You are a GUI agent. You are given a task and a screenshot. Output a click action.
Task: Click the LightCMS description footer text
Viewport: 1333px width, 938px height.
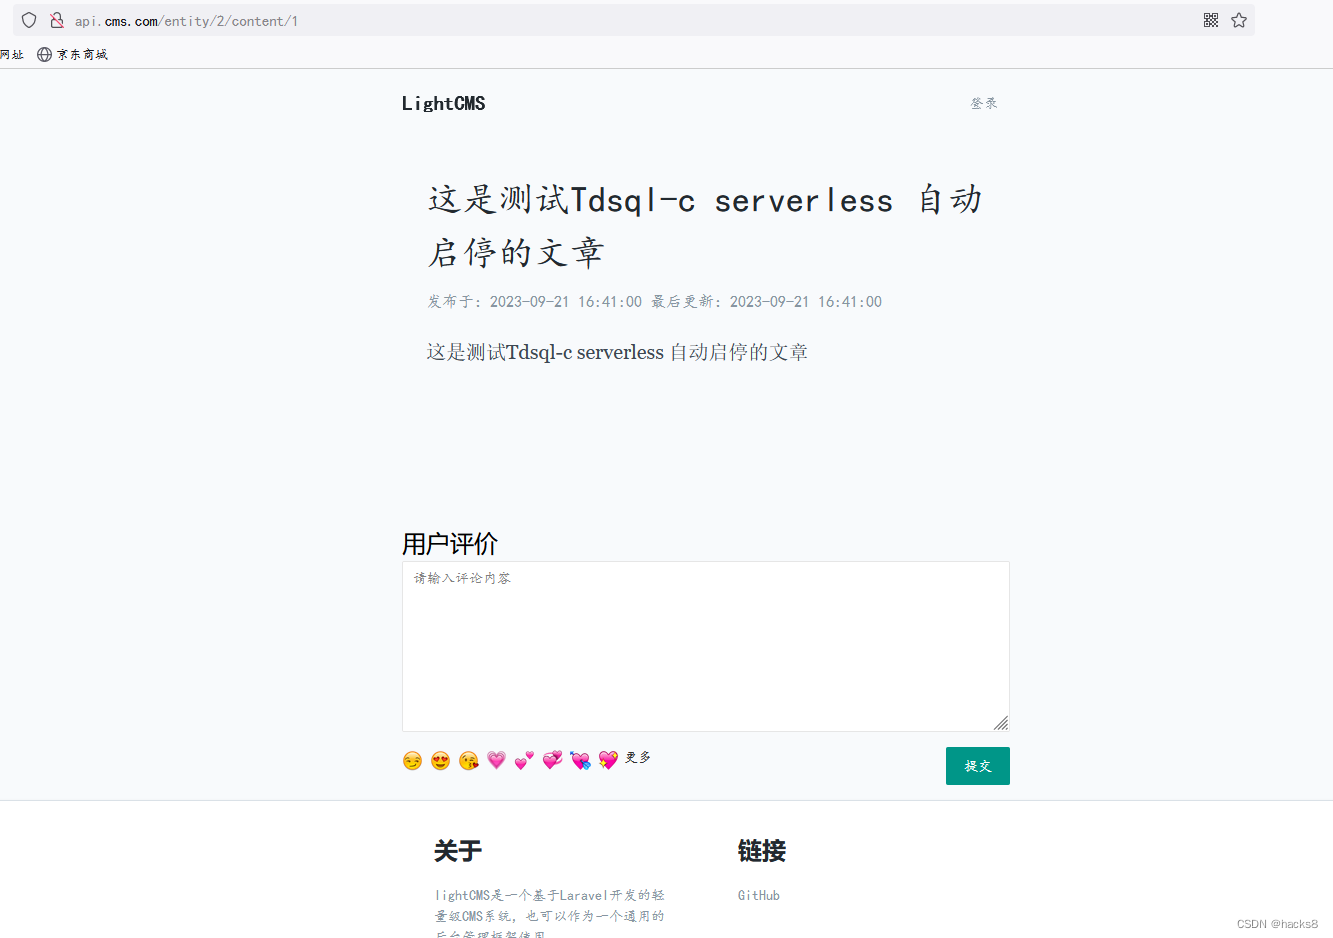(x=549, y=914)
